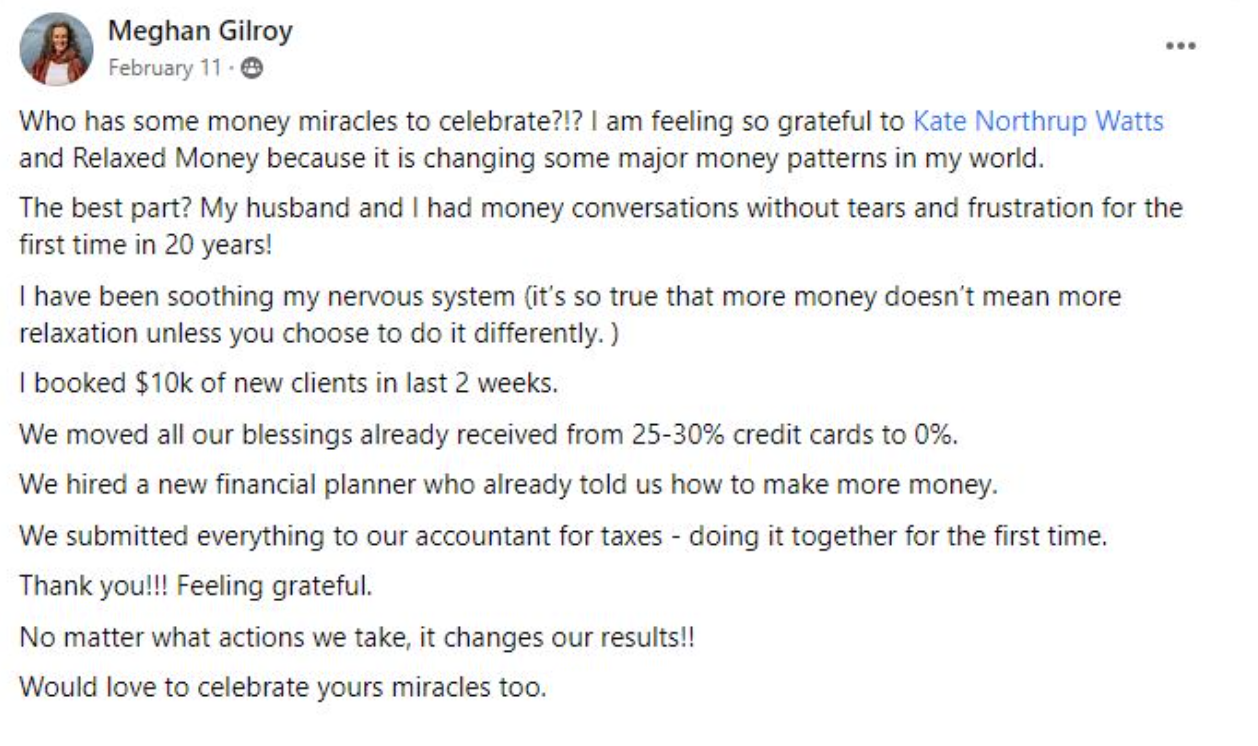The image size is (1258, 746).
Task: Click the "I booked $10k of new clients" line
Action: tap(288, 383)
